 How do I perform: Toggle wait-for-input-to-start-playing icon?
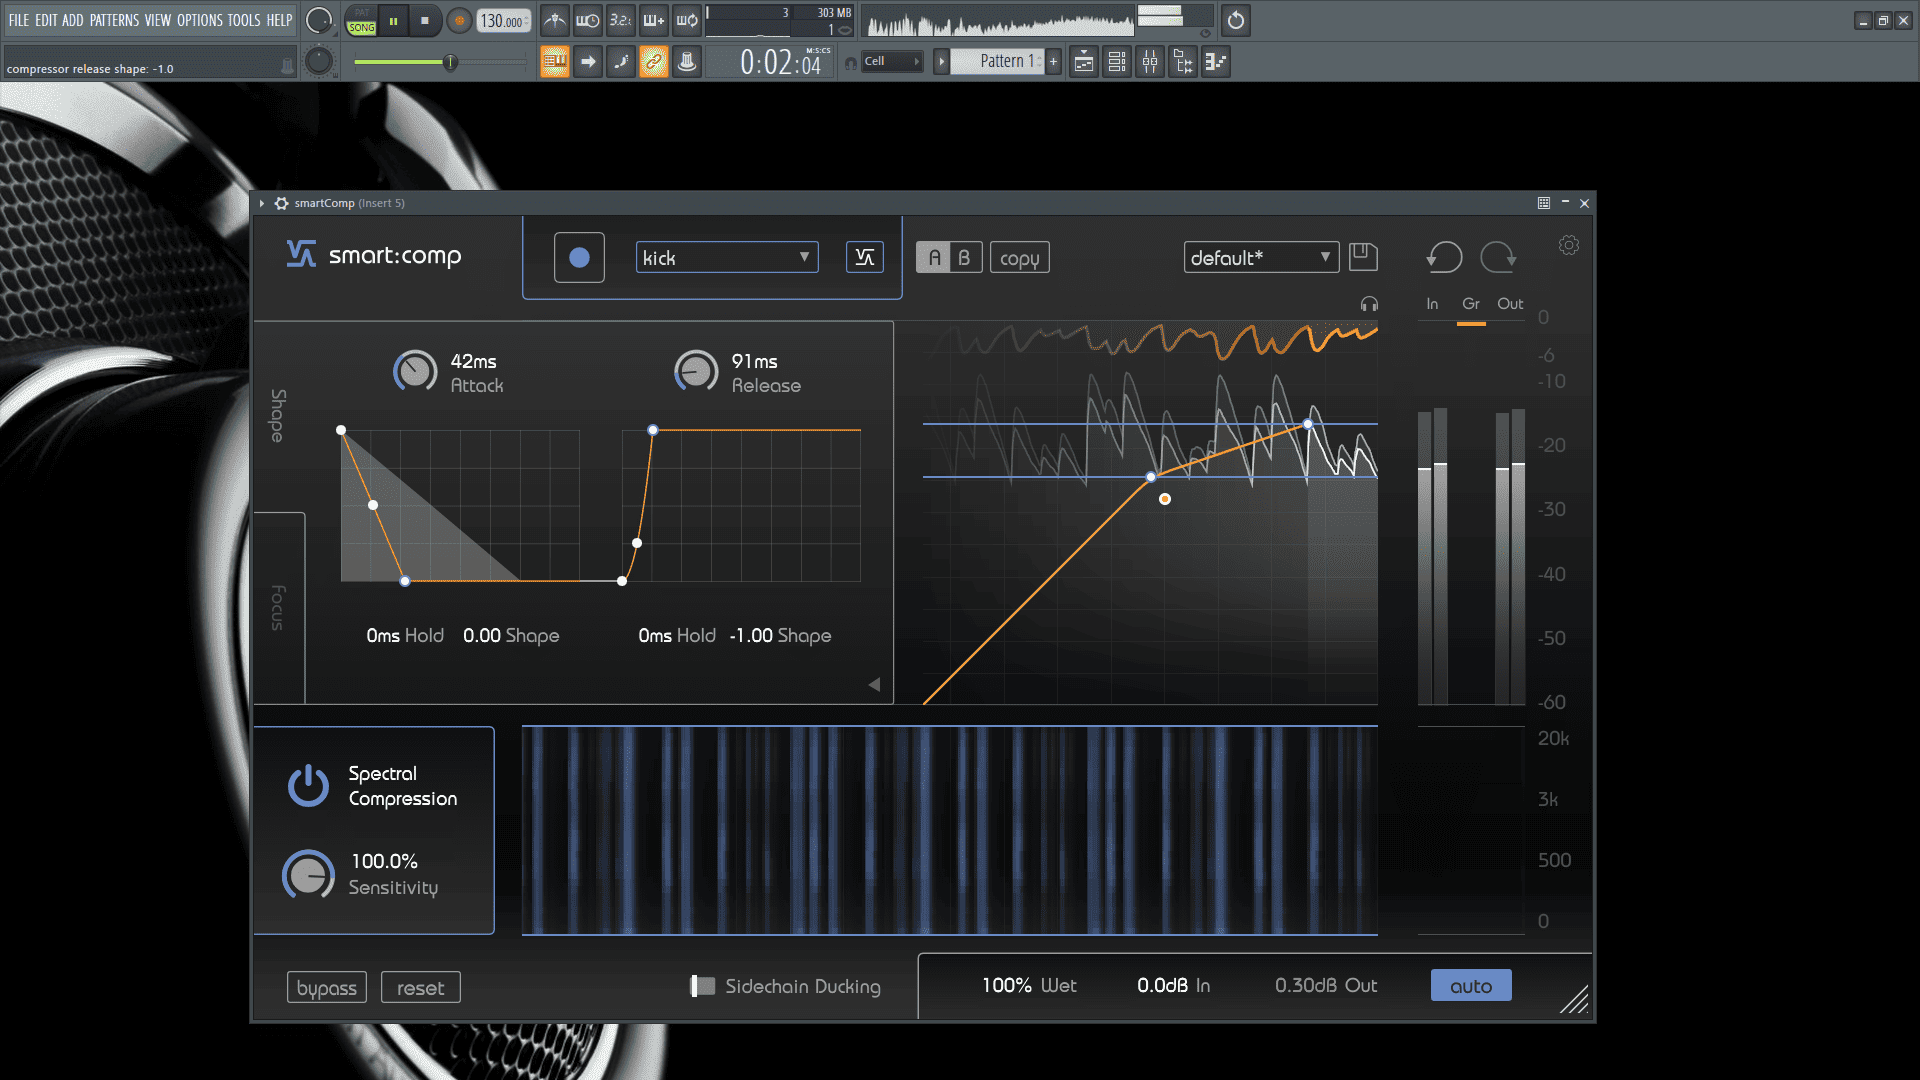[588, 20]
